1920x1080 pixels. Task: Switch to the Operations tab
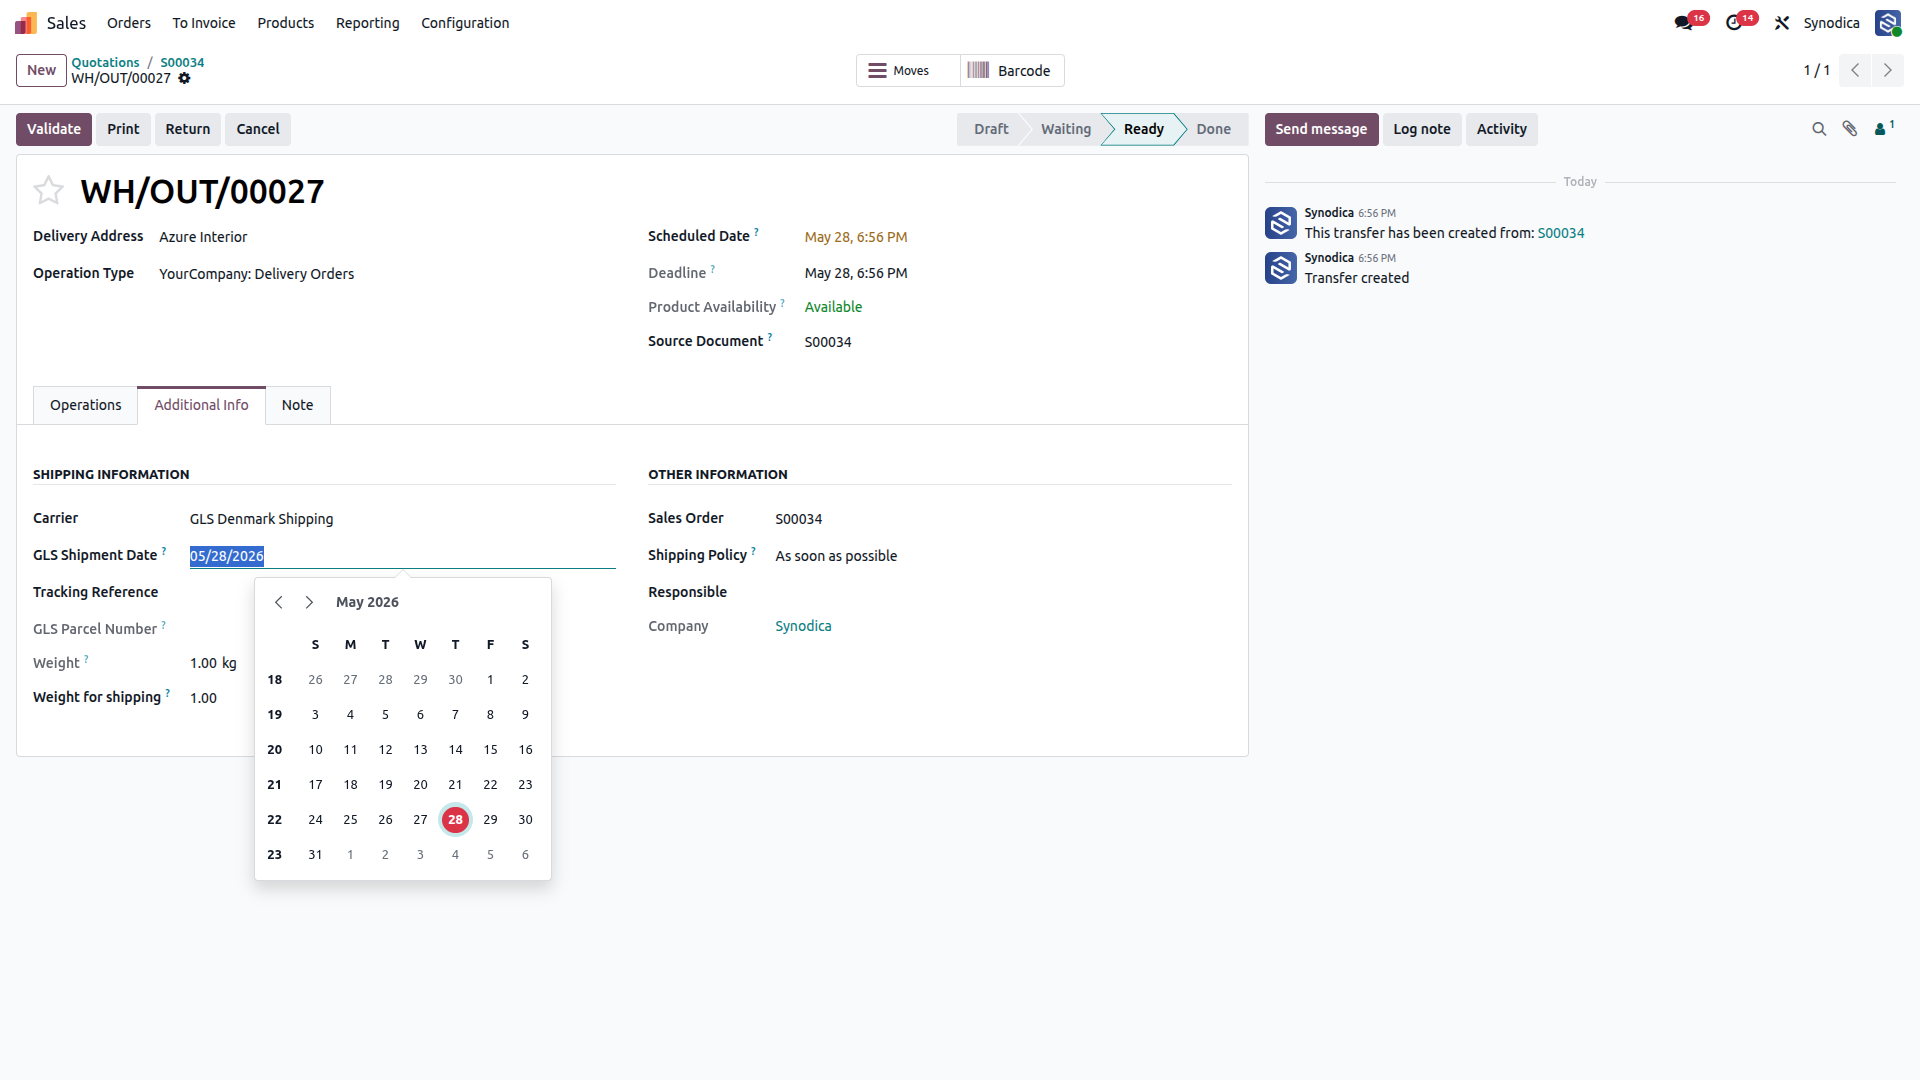click(x=86, y=405)
